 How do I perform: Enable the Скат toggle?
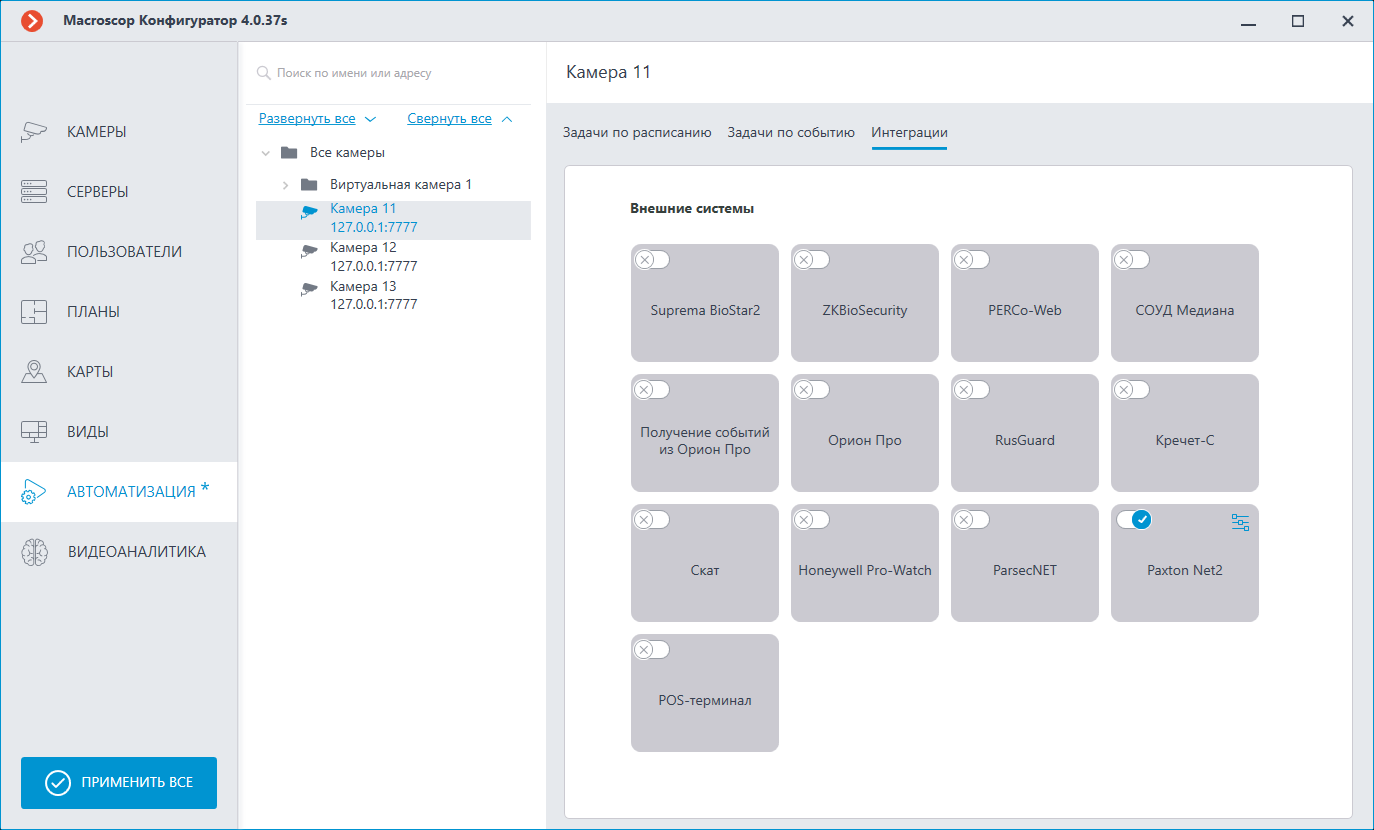click(652, 520)
